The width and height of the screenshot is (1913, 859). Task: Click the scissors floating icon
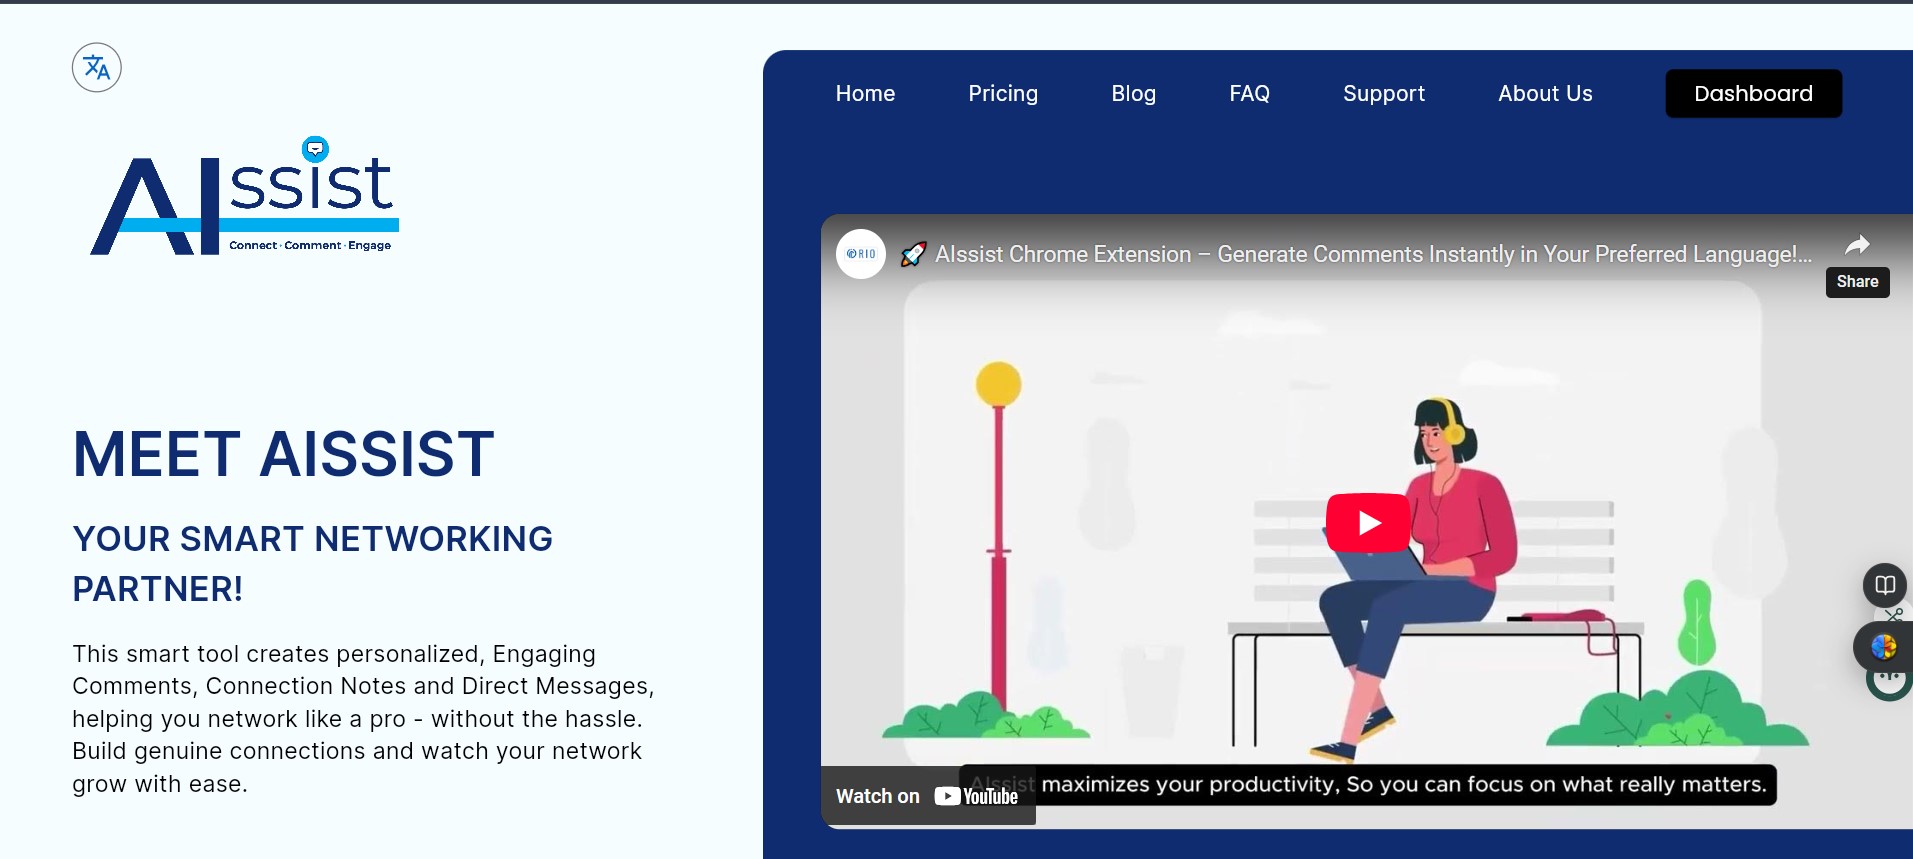[1894, 614]
